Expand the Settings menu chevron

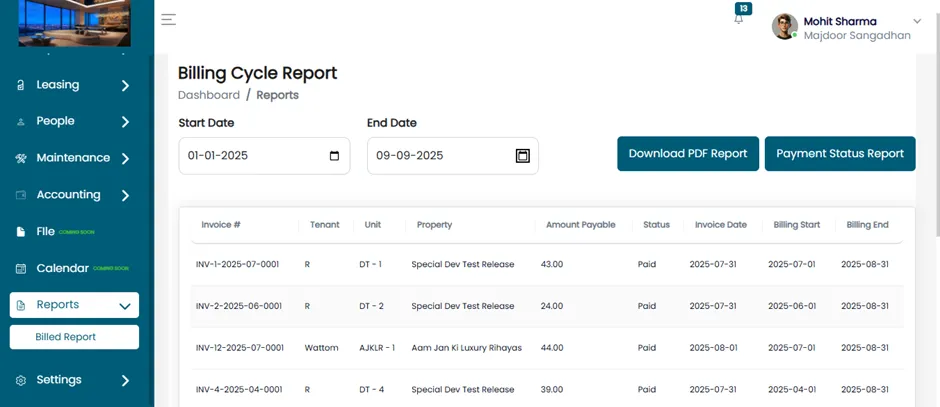pyautogui.click(x=125, y=381)
